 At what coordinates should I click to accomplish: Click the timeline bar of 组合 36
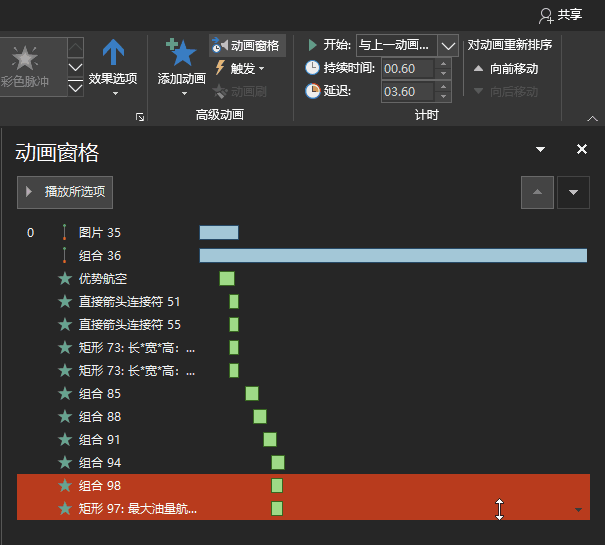[x=392, y=255]
